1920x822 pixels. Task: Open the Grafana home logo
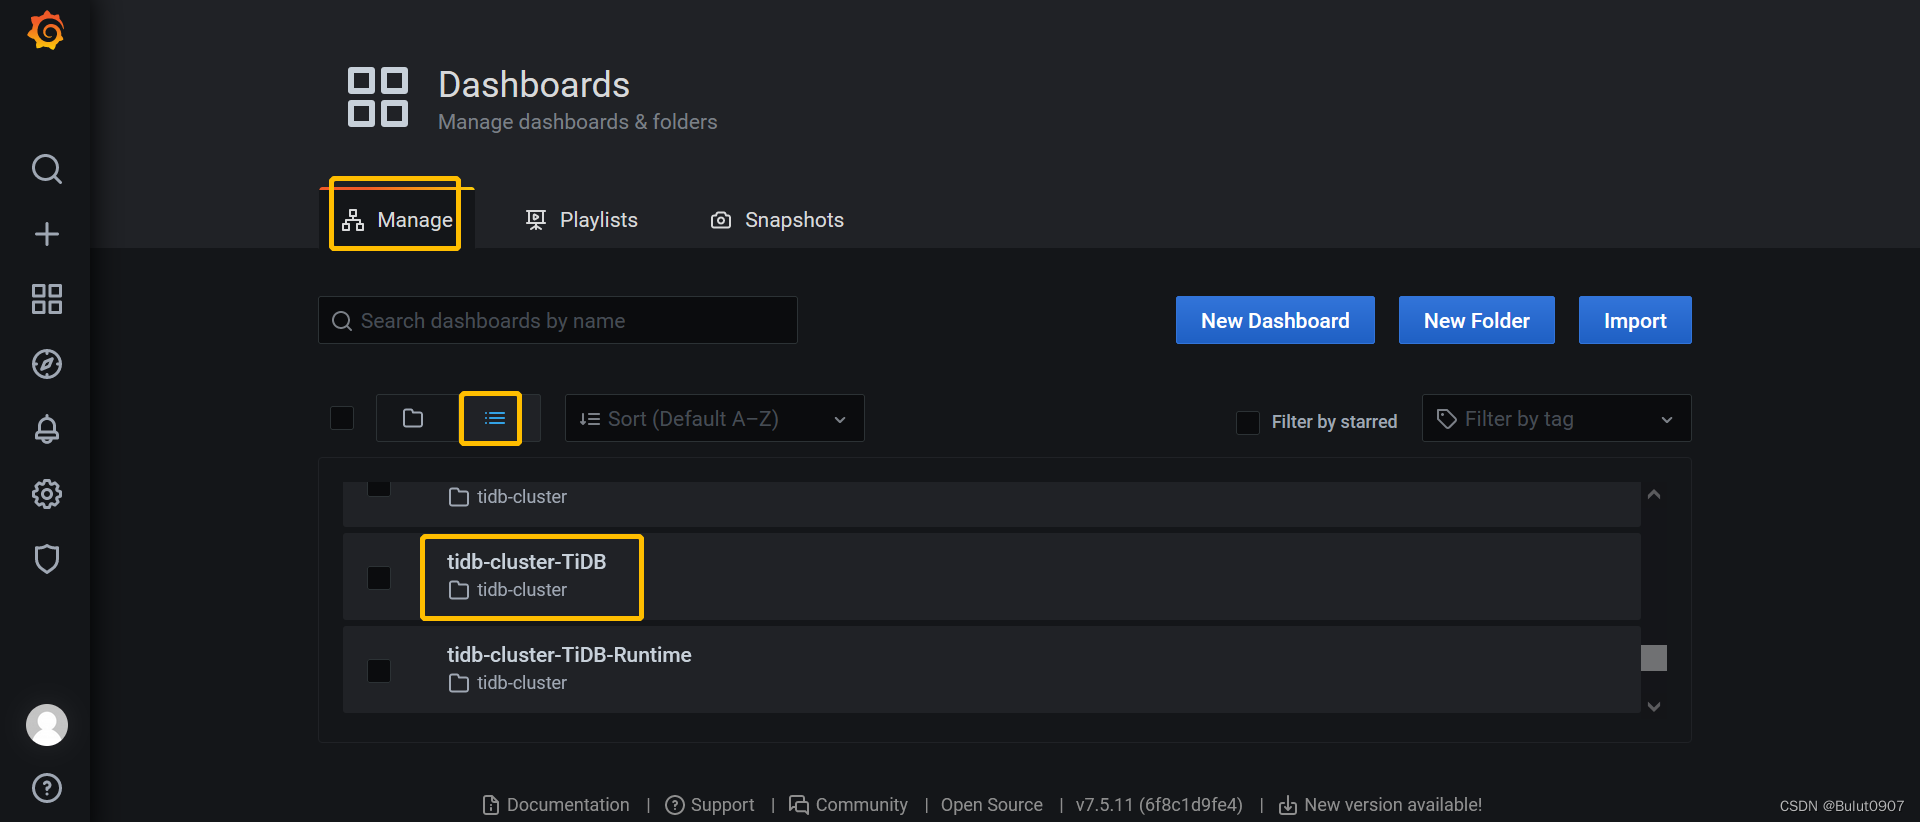coord(46,31)
